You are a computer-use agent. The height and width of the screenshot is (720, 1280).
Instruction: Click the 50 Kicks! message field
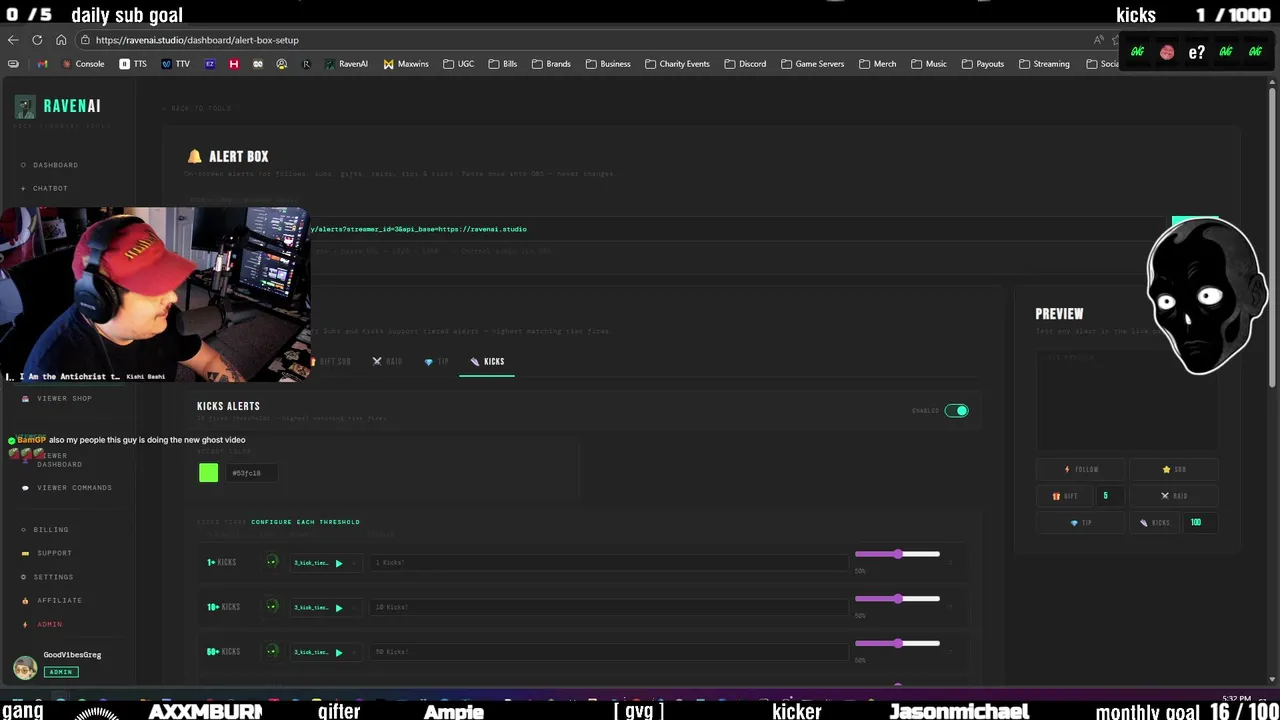click(608, 652)
